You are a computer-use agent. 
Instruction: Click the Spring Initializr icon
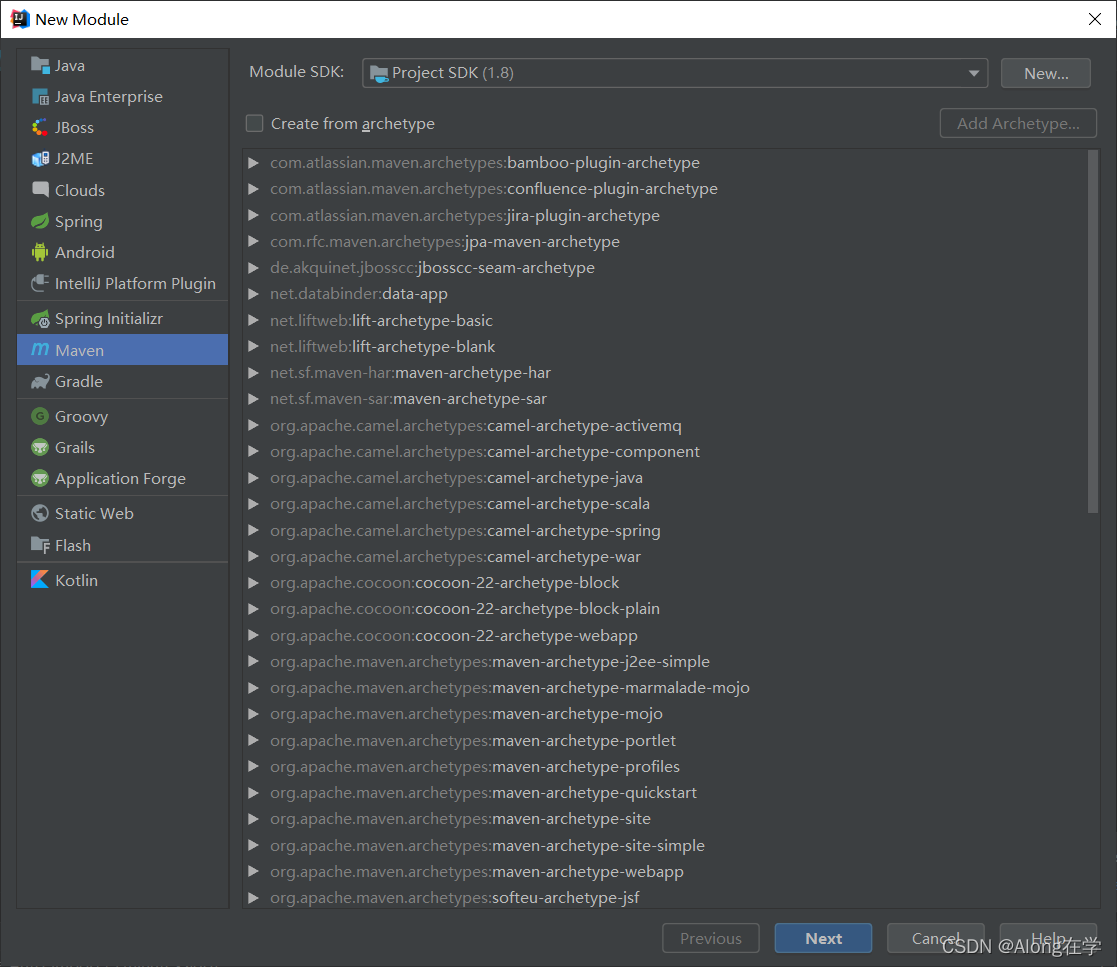pos(40,319)
